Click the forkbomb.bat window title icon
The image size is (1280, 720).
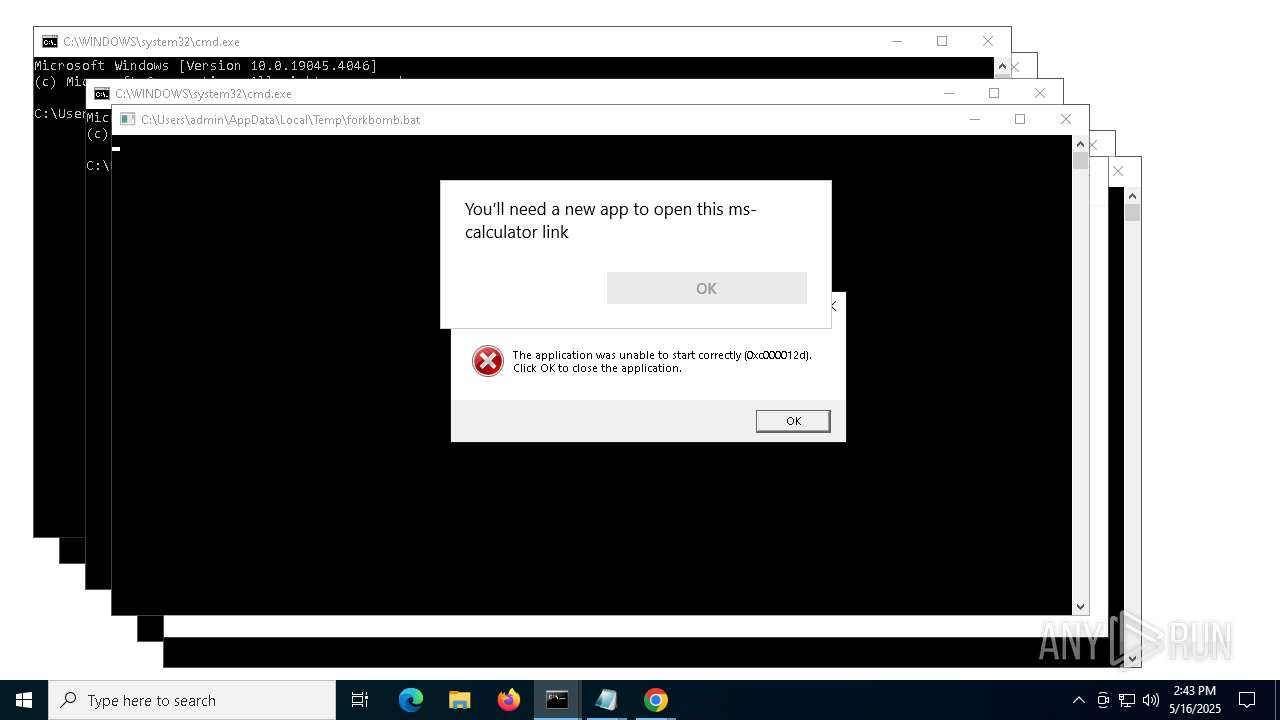[x=127, y=119]
